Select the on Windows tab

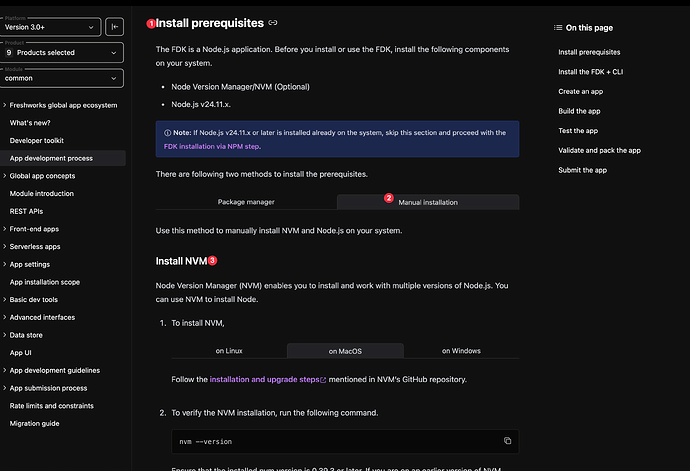coord(460,351)
